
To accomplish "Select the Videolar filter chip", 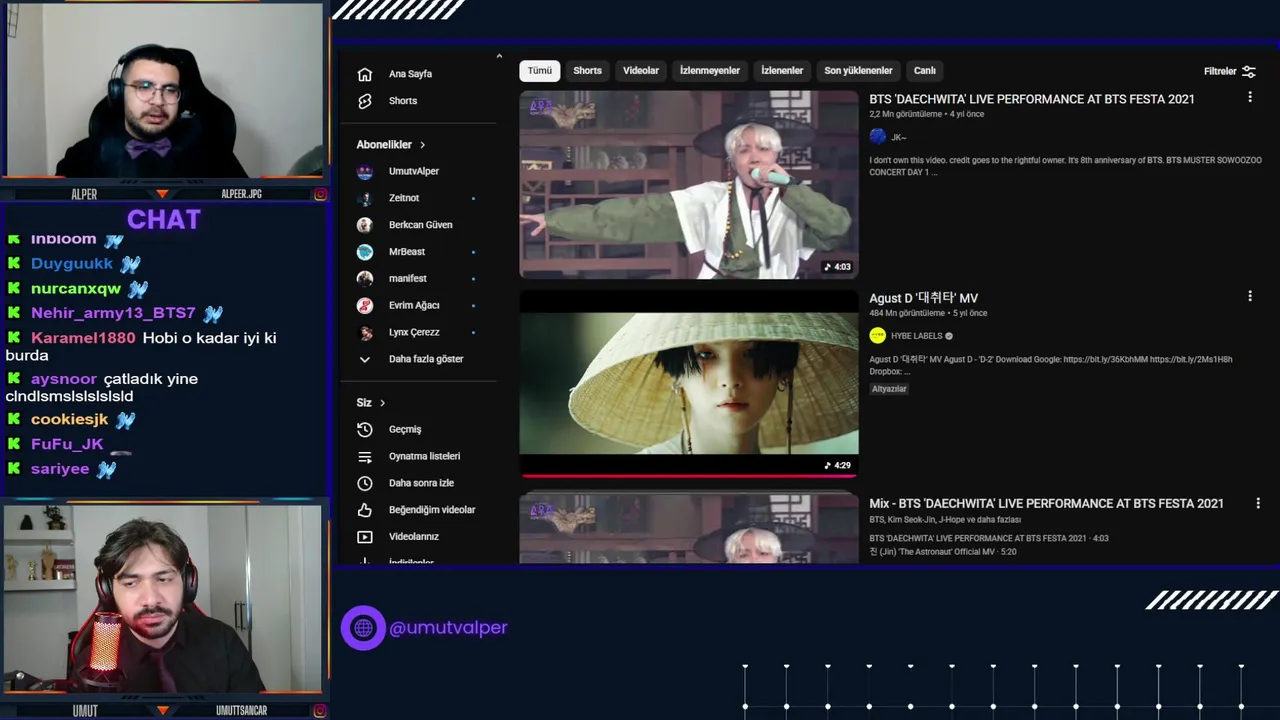I will coord(641,71).
